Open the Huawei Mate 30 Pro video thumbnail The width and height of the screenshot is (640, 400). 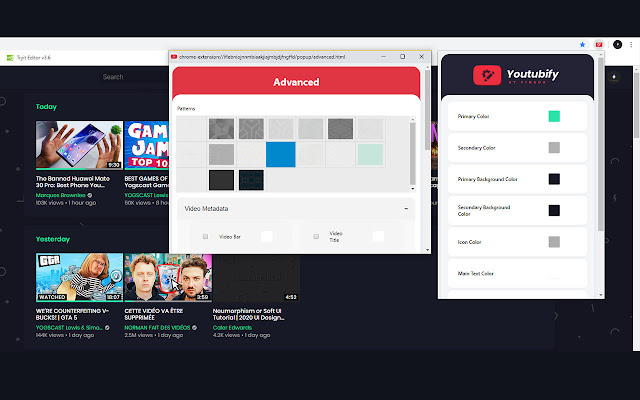(79, 145)
